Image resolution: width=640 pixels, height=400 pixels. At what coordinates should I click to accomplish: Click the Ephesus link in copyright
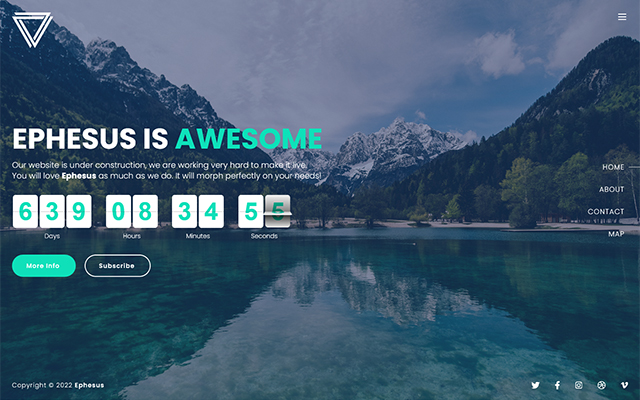tap(89, 385)
